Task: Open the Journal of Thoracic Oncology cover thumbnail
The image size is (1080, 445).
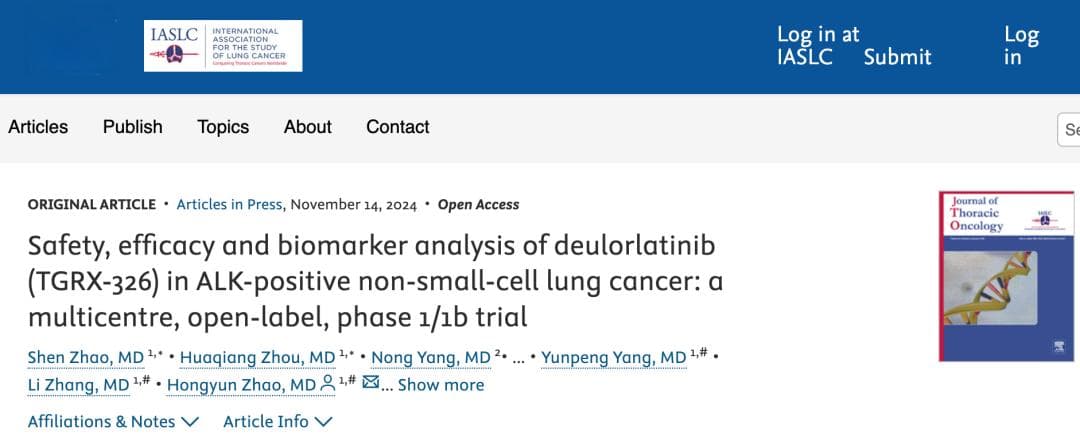Action: 1006,276
